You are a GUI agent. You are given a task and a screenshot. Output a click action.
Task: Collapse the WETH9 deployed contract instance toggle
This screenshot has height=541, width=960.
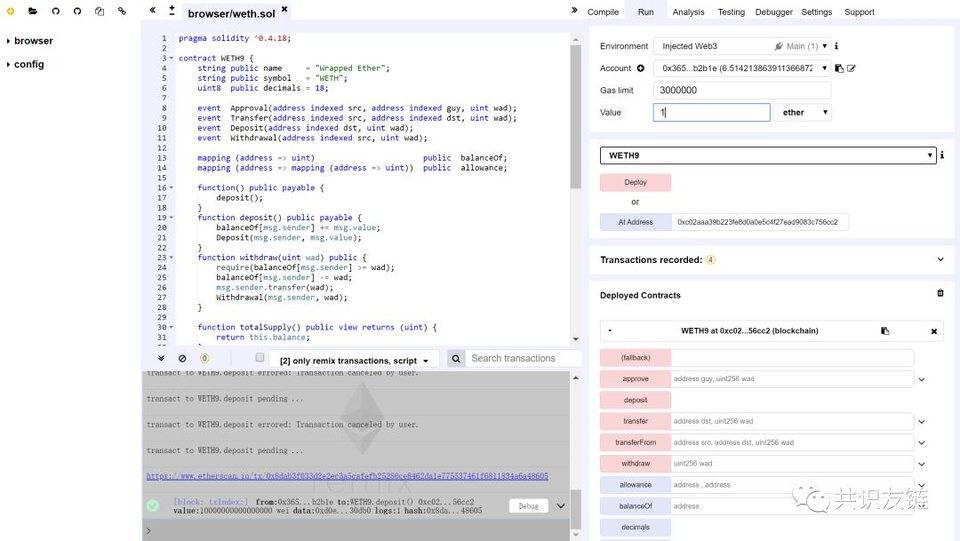tap(610, 331)
